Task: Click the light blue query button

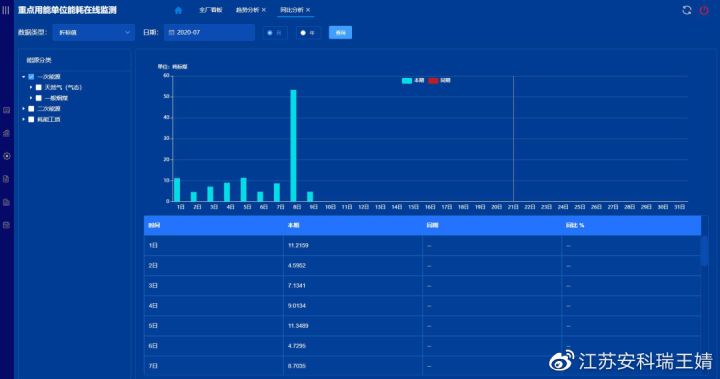Action: [x=340, y=33]
